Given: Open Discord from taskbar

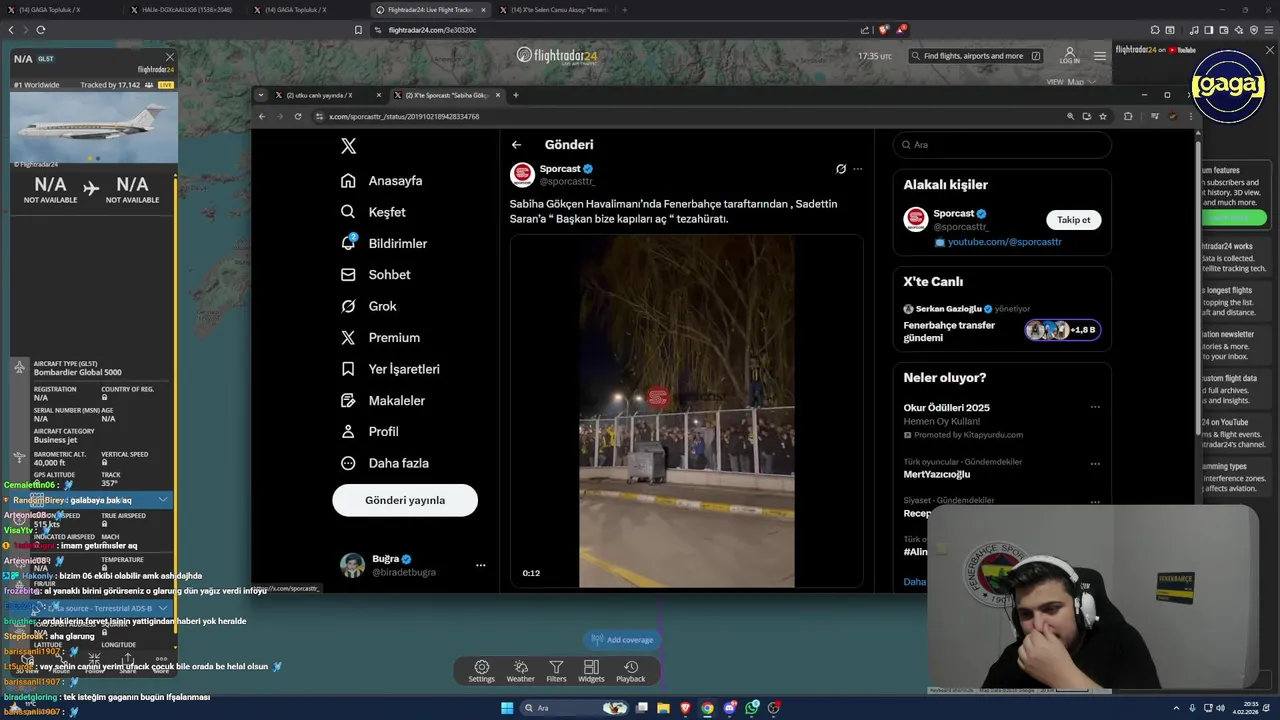Looking at the screenshot, I should [730, 708].
